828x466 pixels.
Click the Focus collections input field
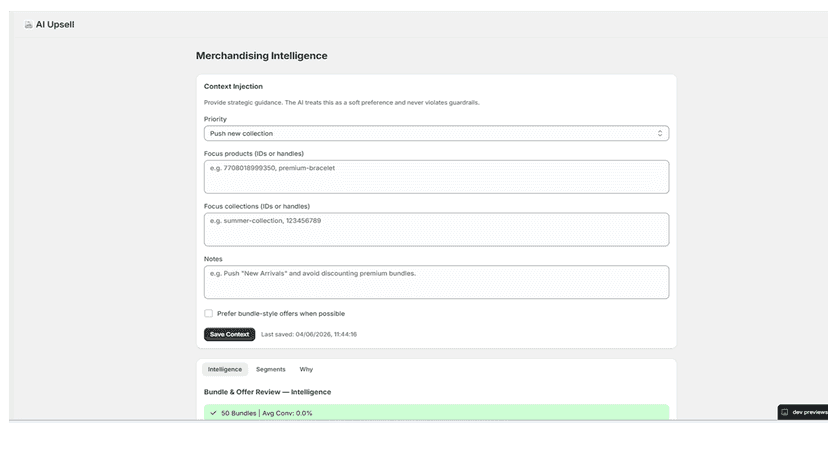click(x=436, y=229)
